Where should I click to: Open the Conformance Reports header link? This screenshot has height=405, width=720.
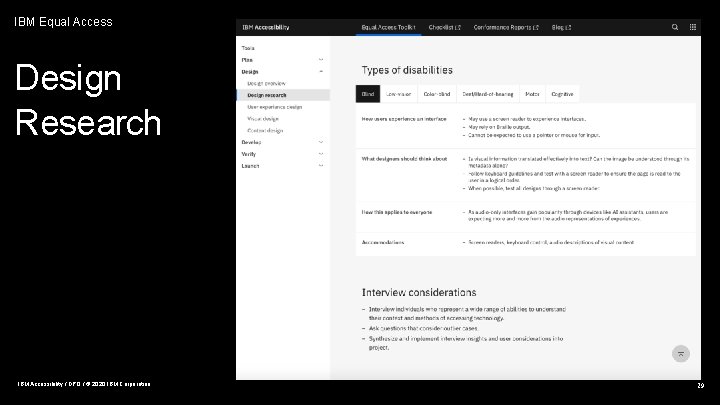(506, 28)
